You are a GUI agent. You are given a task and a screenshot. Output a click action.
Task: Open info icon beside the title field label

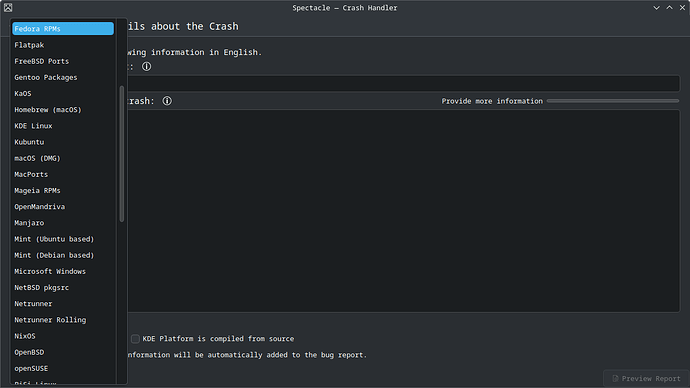coord(147,66)
